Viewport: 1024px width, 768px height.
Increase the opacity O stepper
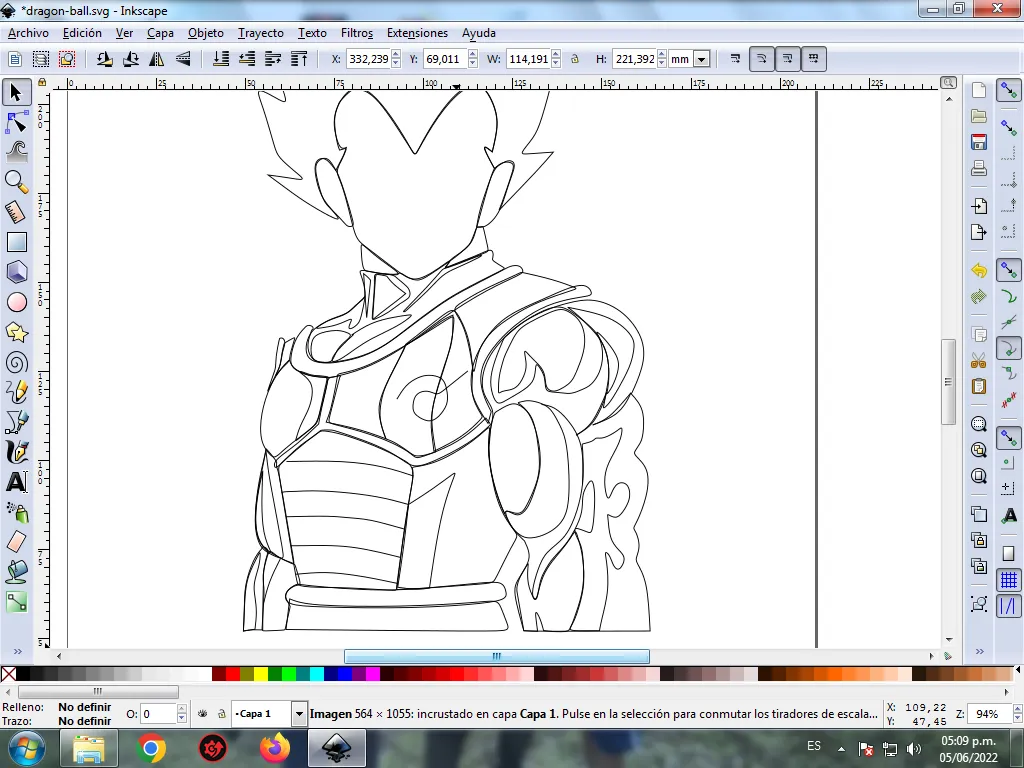[182, 709]
